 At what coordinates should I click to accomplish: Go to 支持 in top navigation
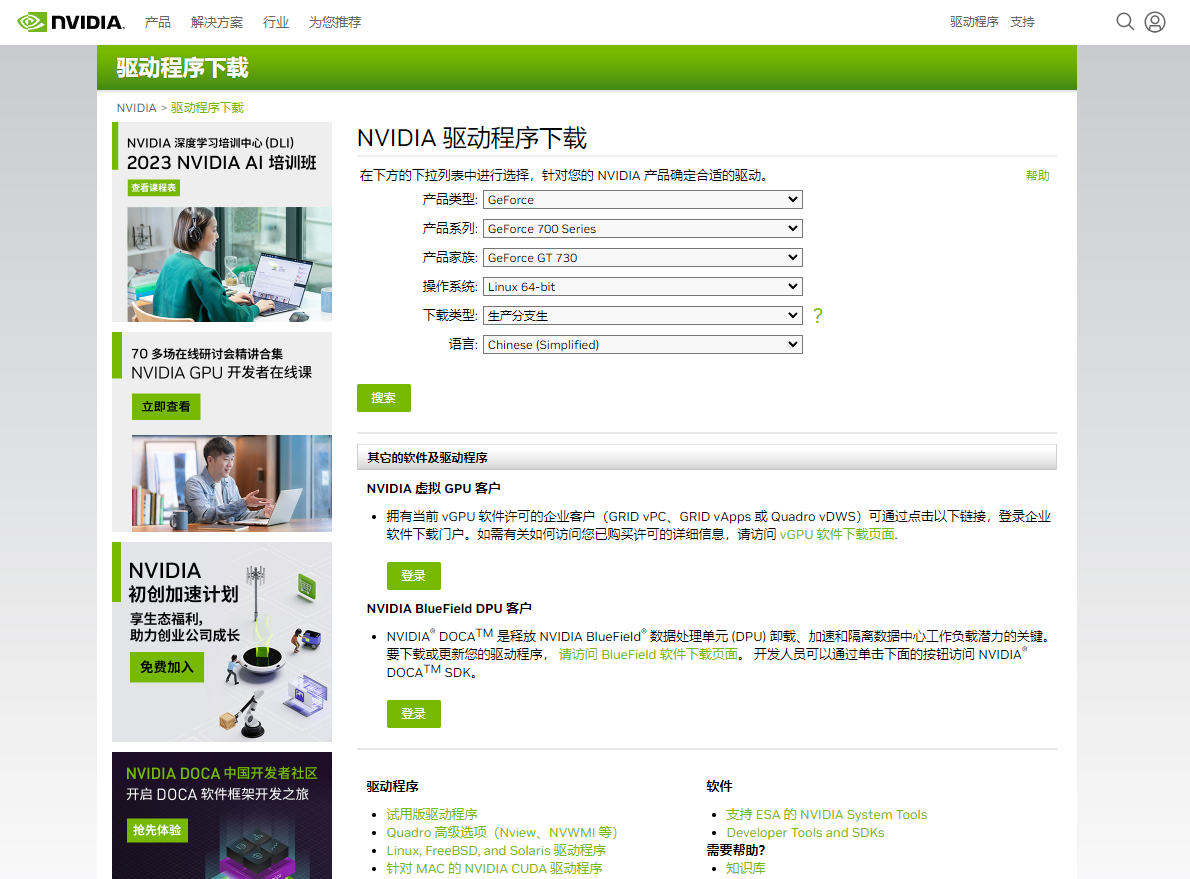click(x=1022, y=22)
